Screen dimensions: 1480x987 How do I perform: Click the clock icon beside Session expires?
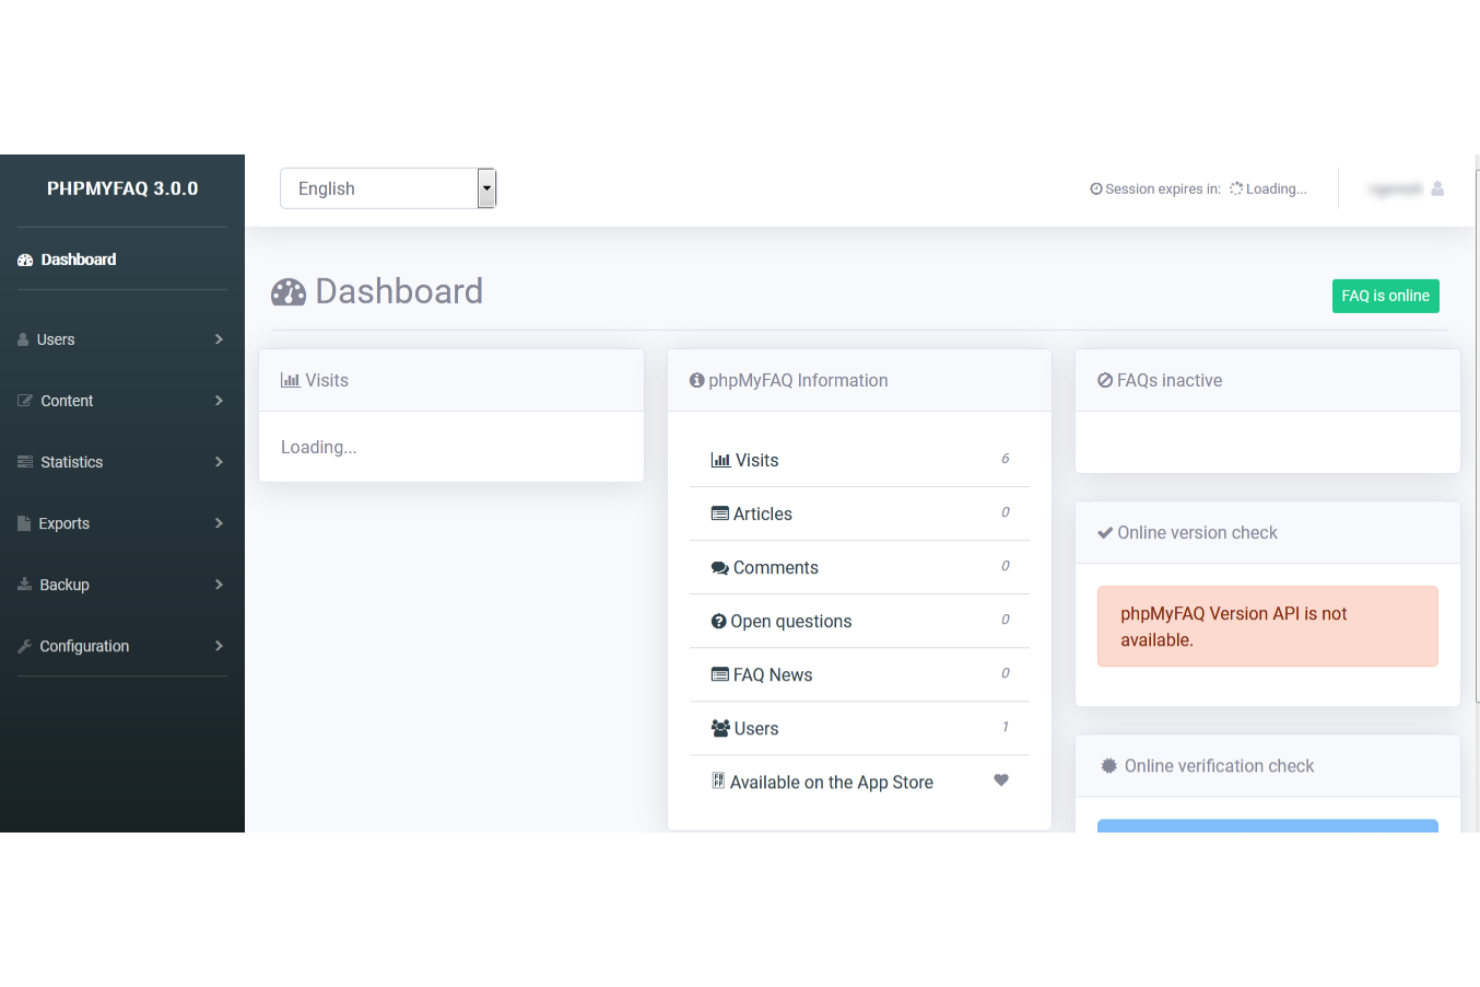pos(1096,189)
